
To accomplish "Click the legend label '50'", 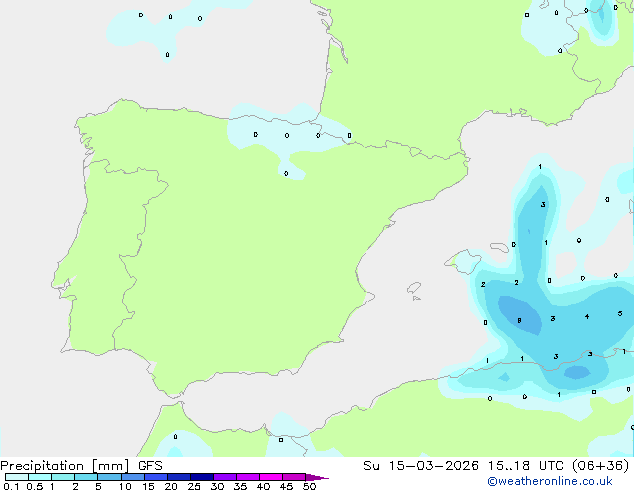I will click(x=309, y=486).
